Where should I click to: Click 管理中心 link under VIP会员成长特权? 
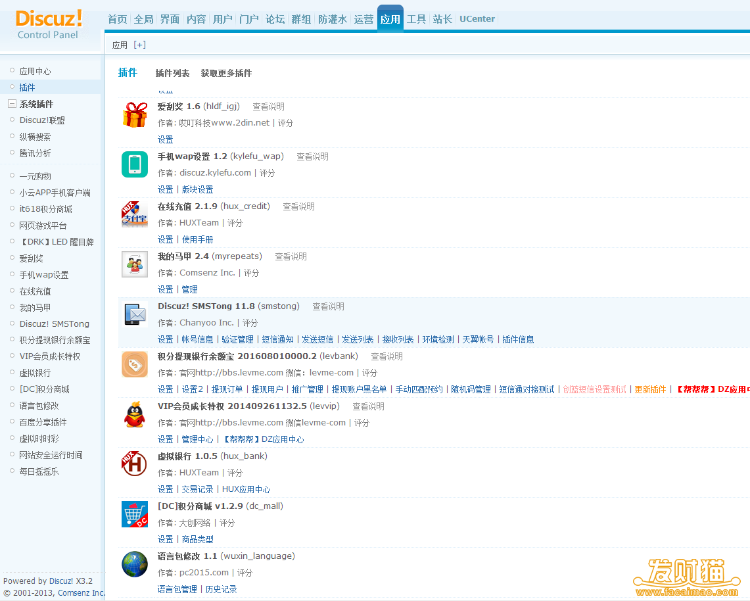(198, 439)
